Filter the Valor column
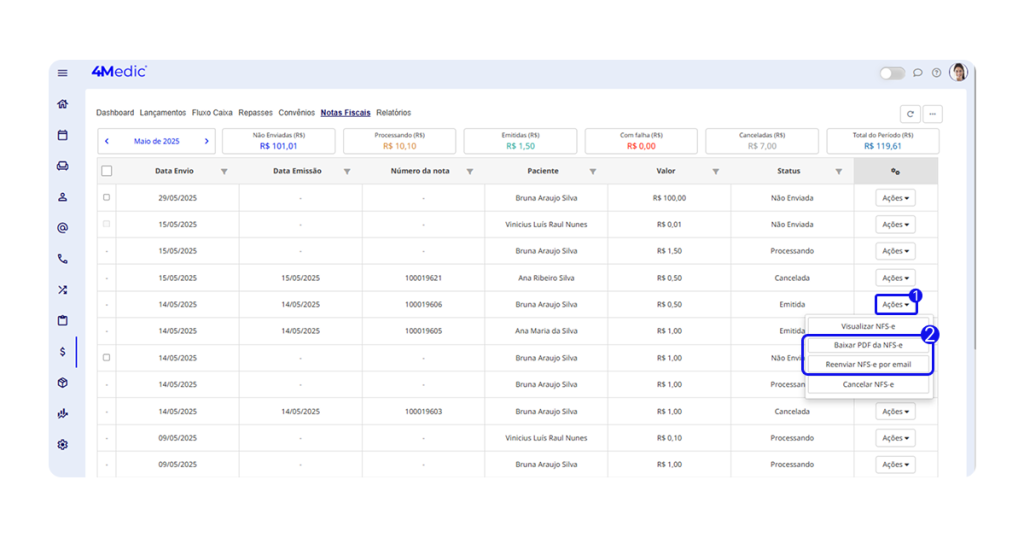The width and height of the screenshot is (1024, 538). [715, 172]
